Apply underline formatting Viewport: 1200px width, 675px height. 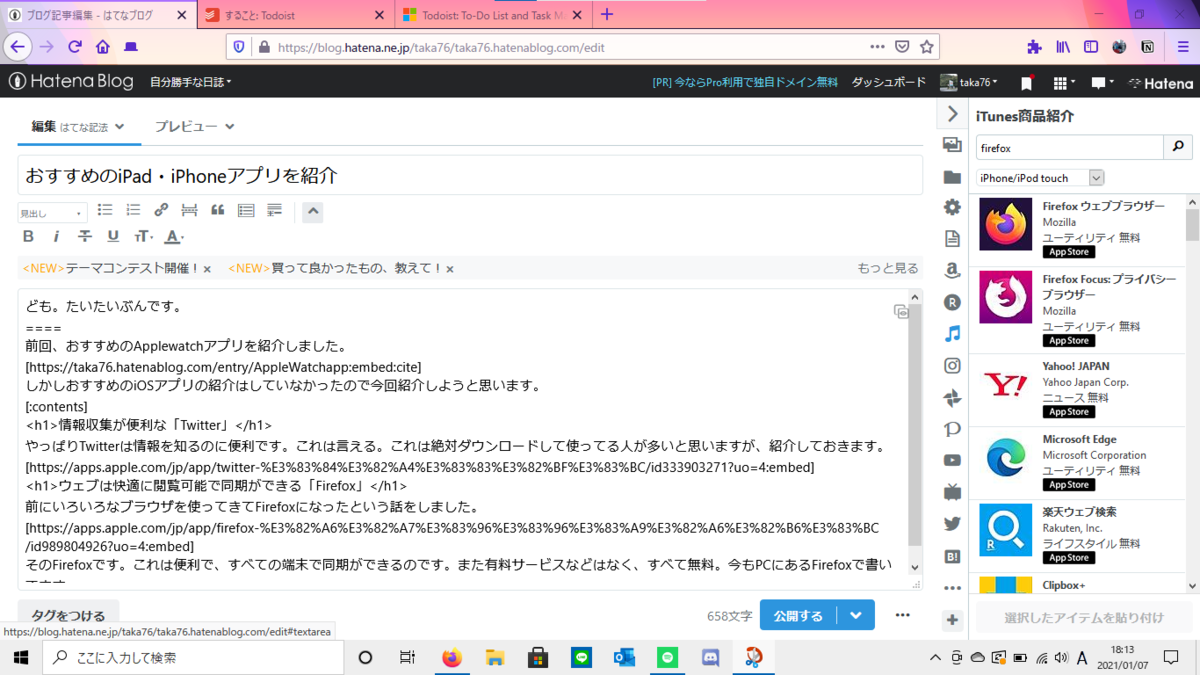point(113,237)
